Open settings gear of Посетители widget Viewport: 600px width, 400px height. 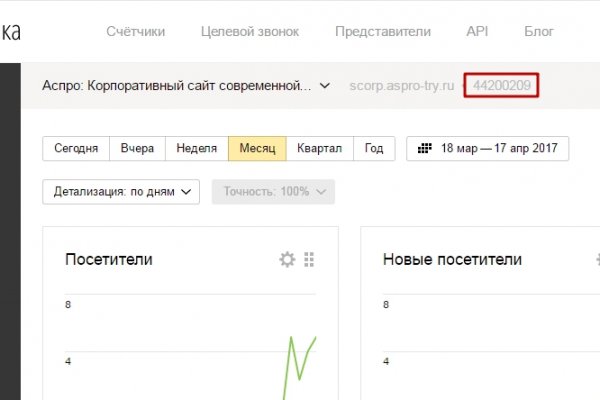pyautogui.click(x=287, y=260)
